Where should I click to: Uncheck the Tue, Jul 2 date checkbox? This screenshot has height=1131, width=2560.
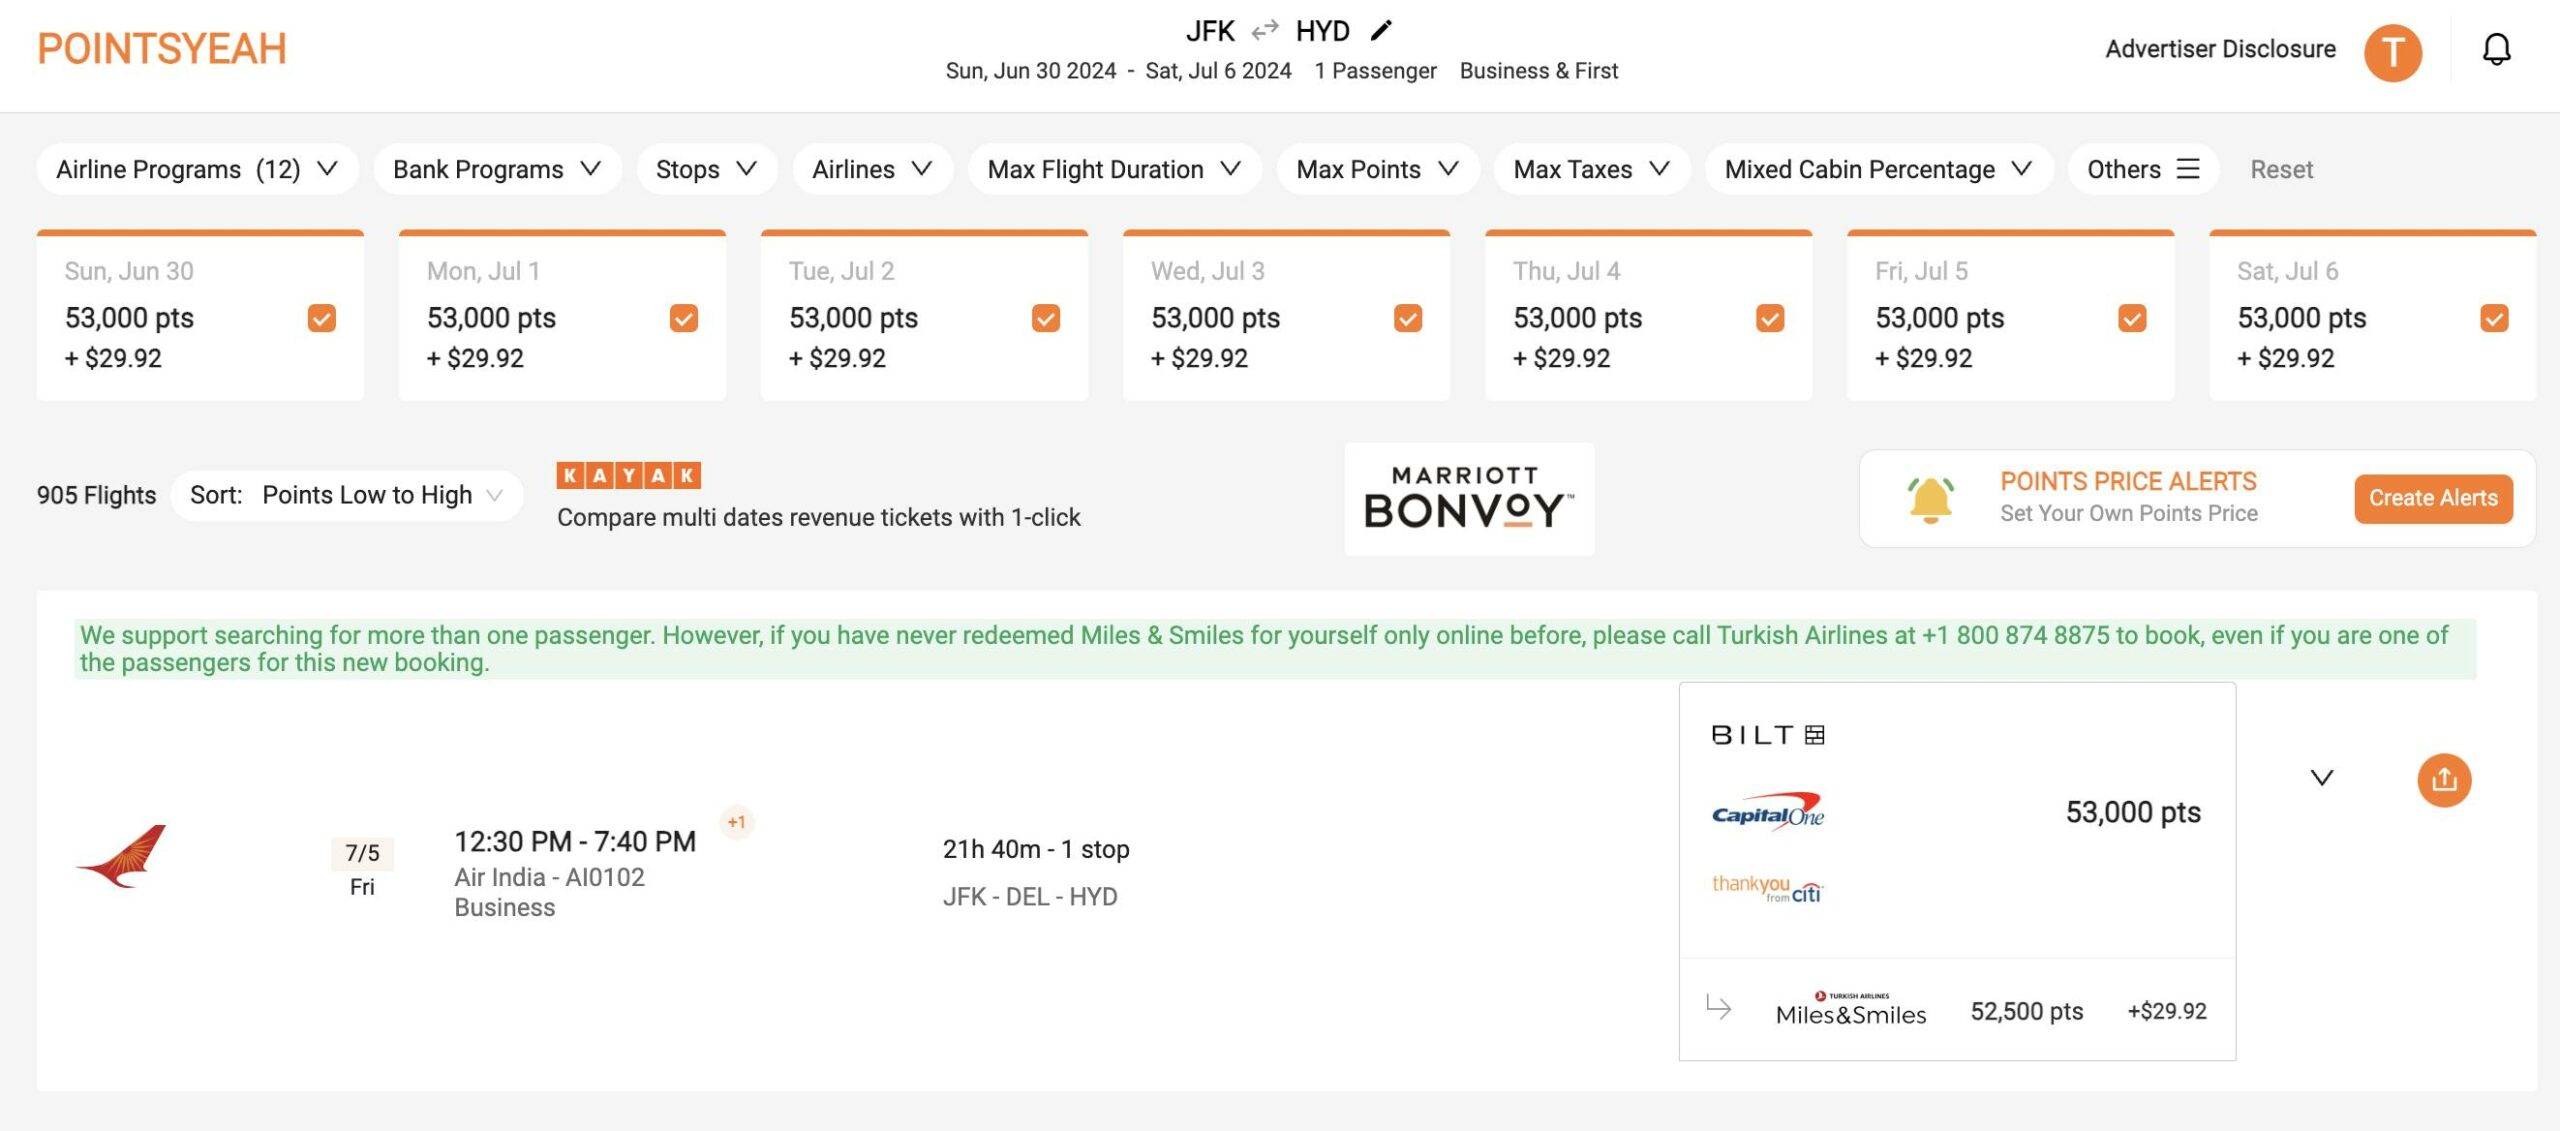(x=1046, y=318)
